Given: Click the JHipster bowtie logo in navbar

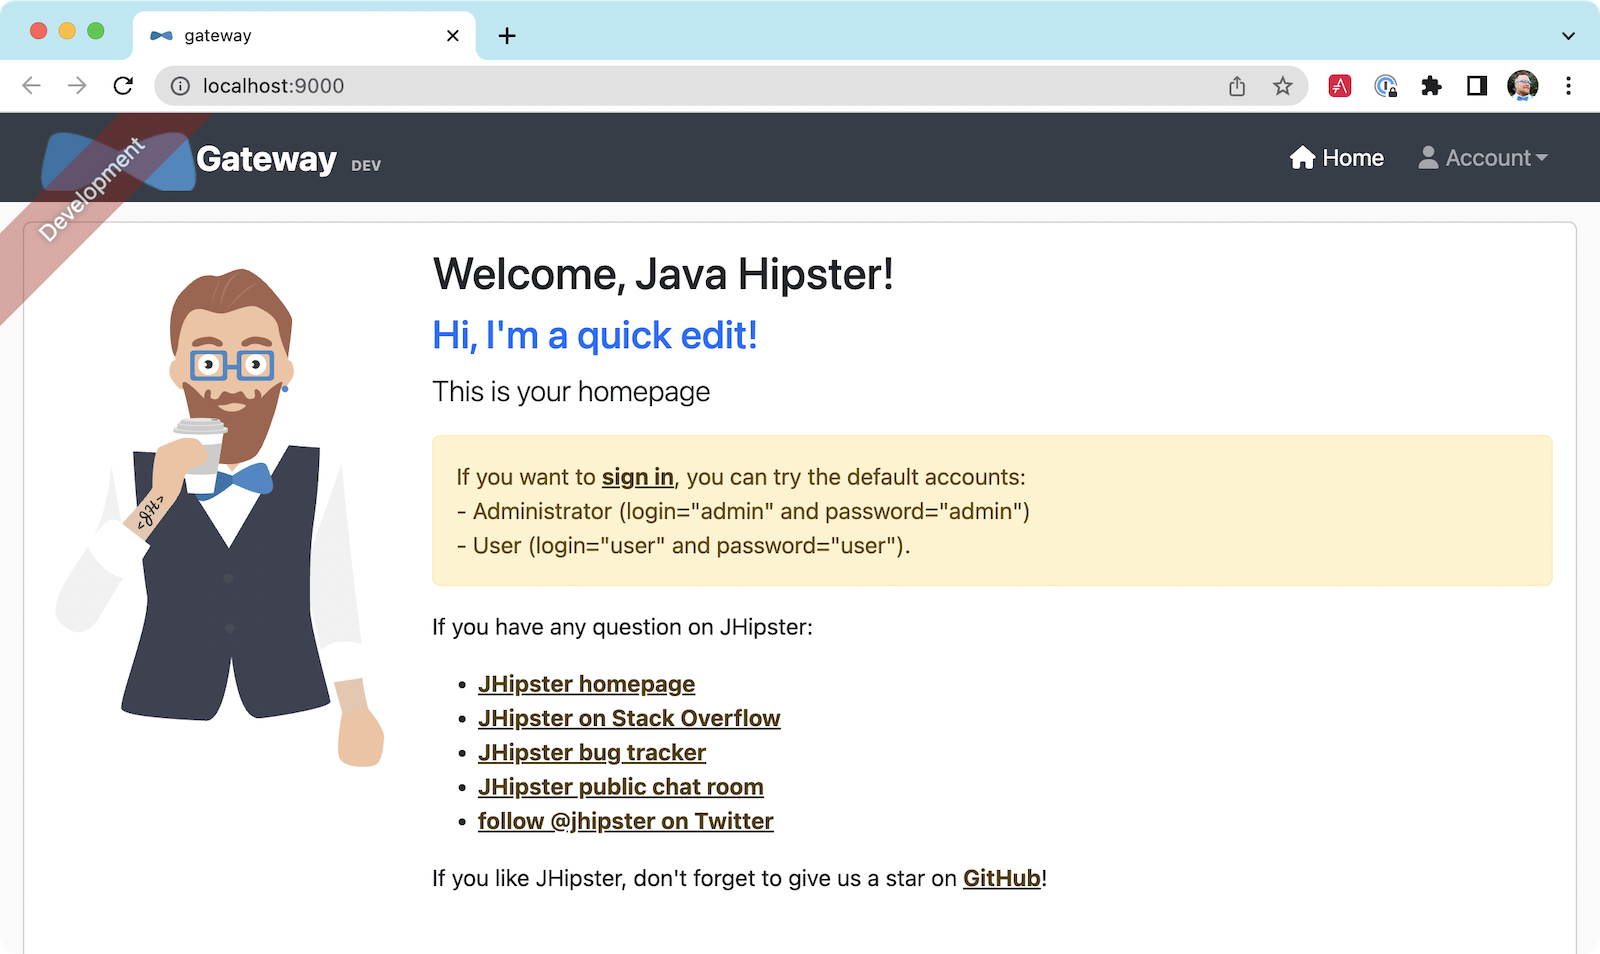Looking at the screenshot, I should click(x=118, y=160).
